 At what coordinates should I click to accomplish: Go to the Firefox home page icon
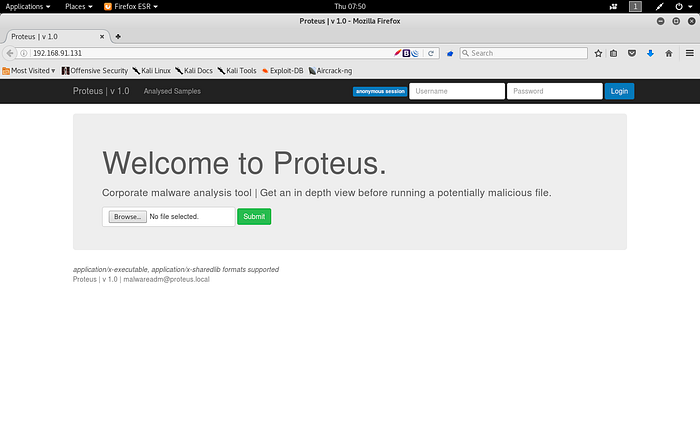tap(668, 53)
